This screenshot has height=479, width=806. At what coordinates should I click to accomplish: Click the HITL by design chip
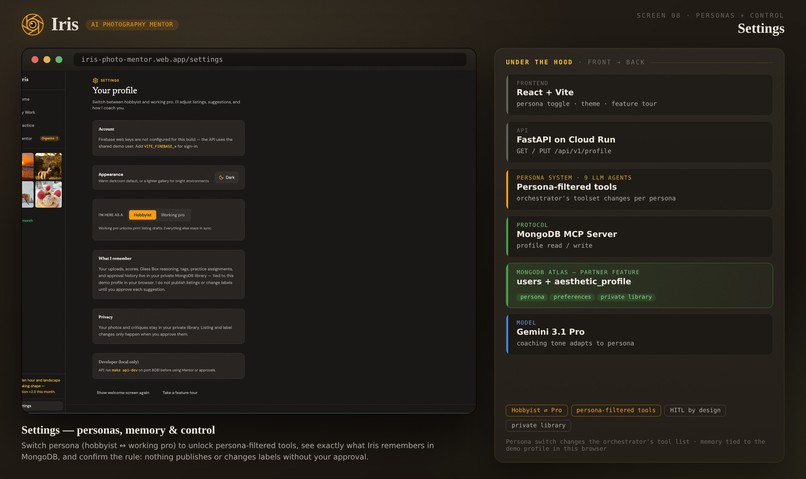[x=695, y=410]
